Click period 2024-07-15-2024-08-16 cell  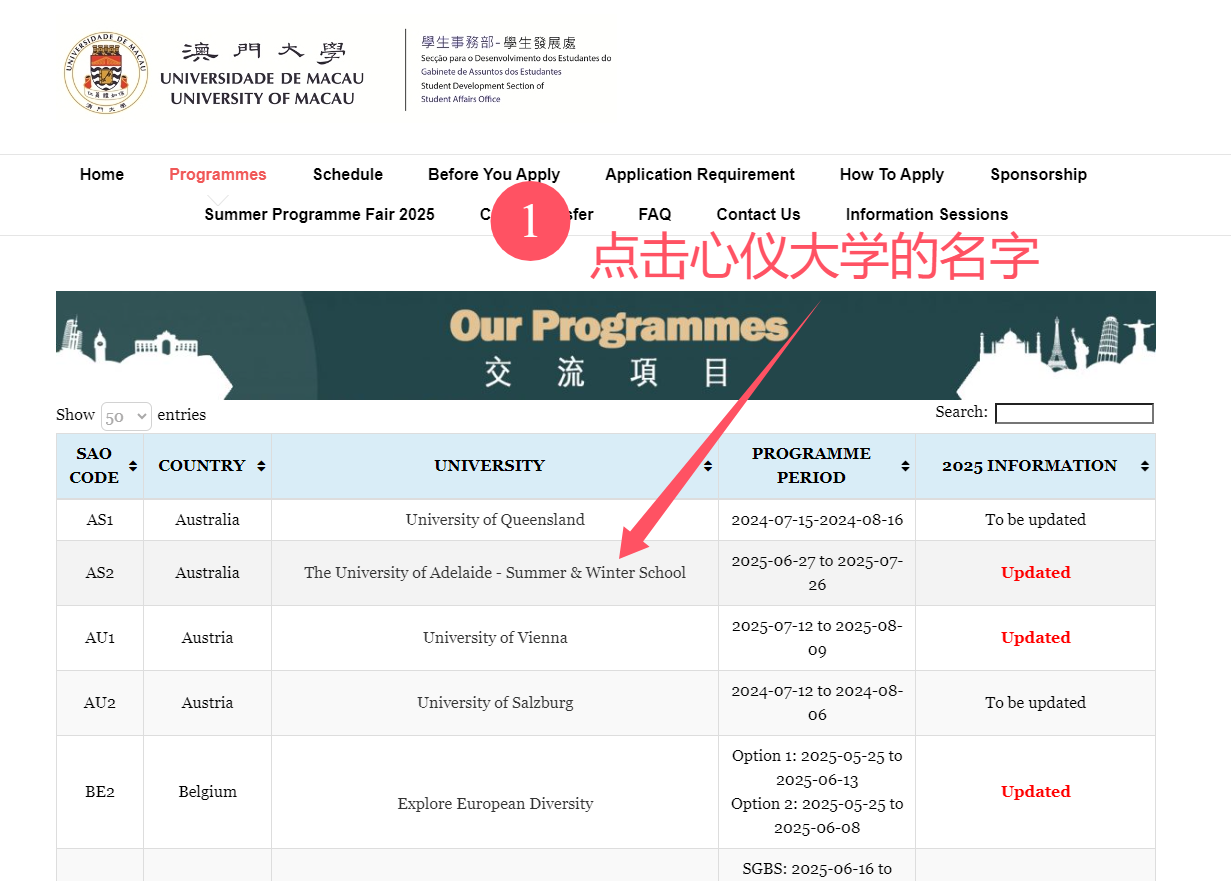pos(817,520)
